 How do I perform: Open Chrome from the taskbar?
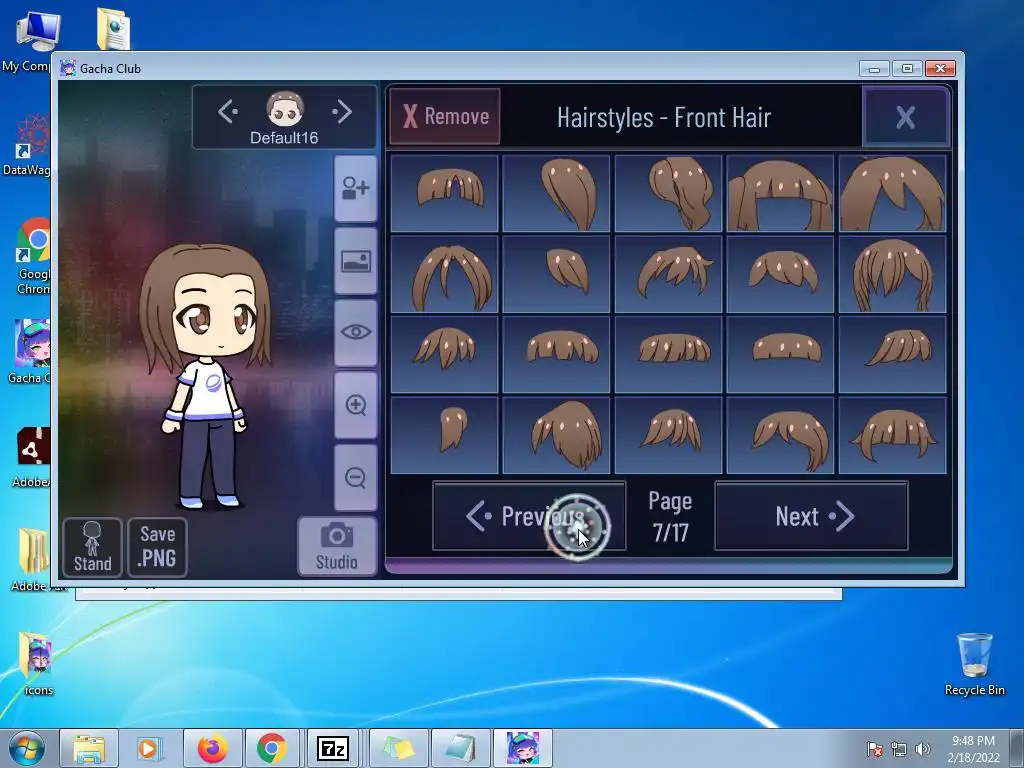272,748
